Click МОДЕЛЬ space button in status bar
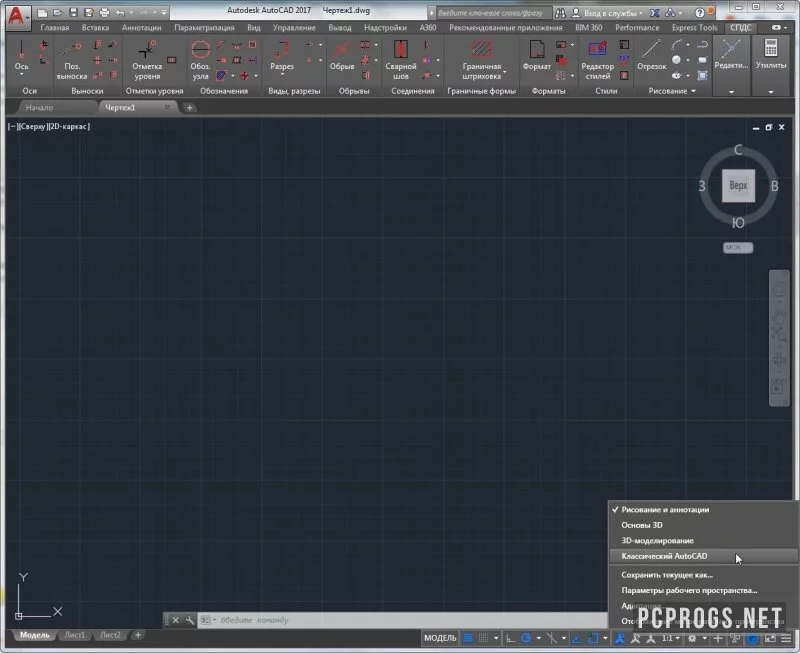Screen dimensions: 800x653 point(440,638)
